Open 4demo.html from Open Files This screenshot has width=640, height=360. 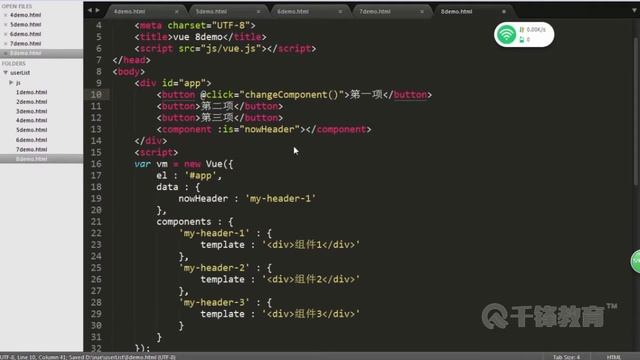point(25,15)
